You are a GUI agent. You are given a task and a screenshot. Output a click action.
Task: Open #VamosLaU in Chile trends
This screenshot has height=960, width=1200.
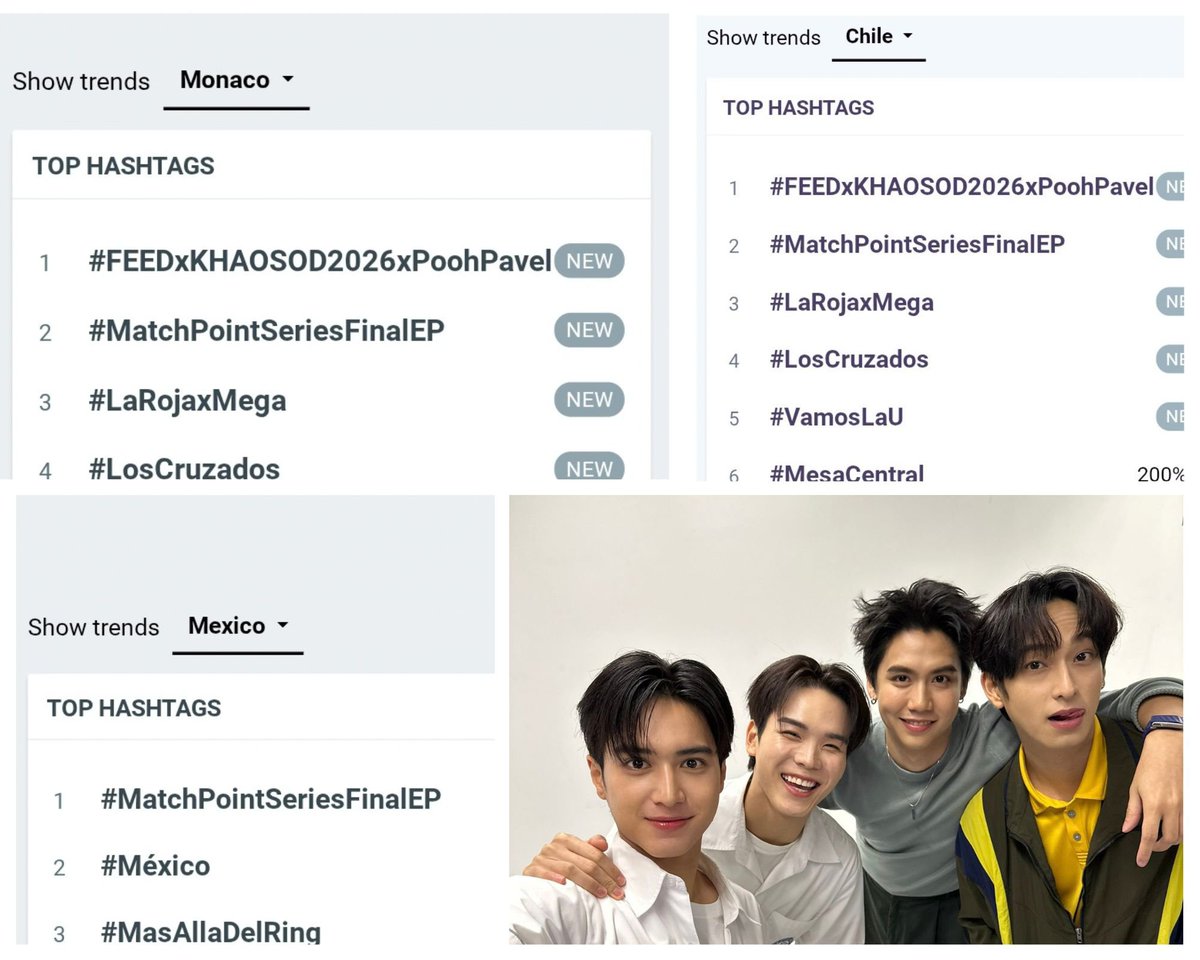[836, 417]
